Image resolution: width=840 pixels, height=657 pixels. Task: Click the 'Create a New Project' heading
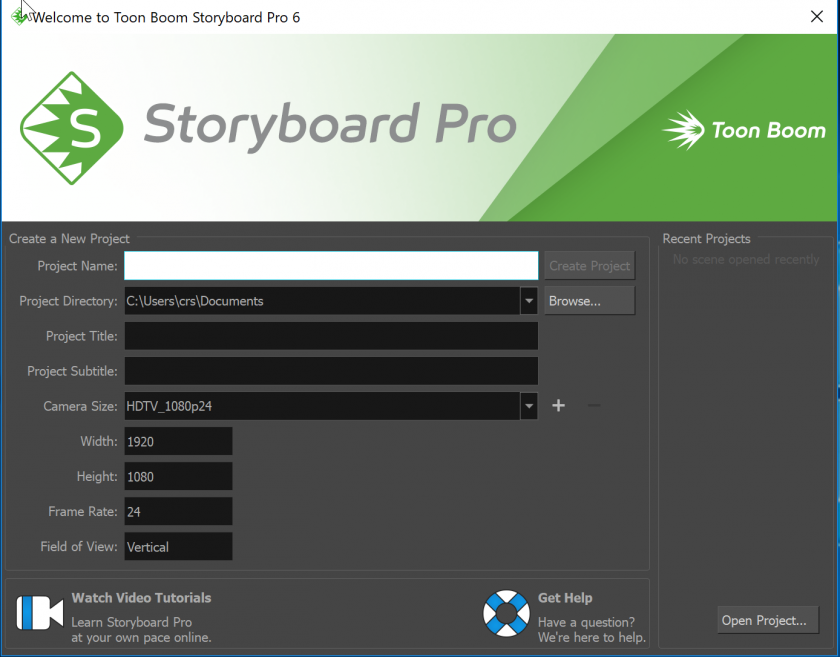click(69, 238)
